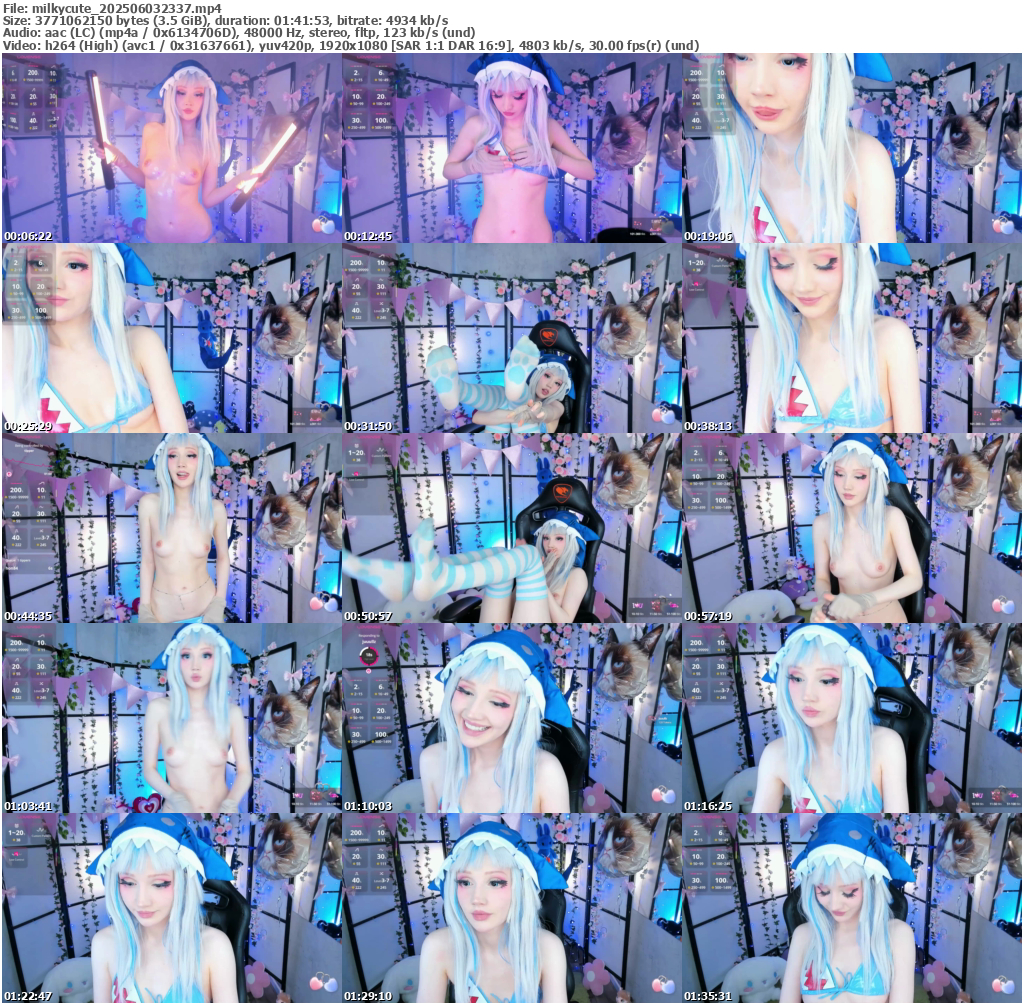This screenshot has width=1024, height=1003.
Task: Open the thumbnail timestamped 00:19:06
Action: click(x=852, y=148)
